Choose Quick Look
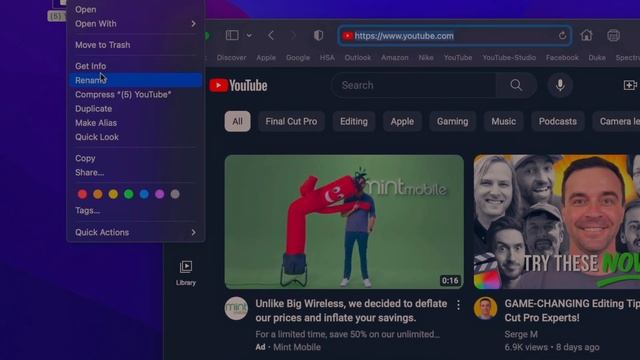Viewport: 640px width, 360px height. pos(136,137)
